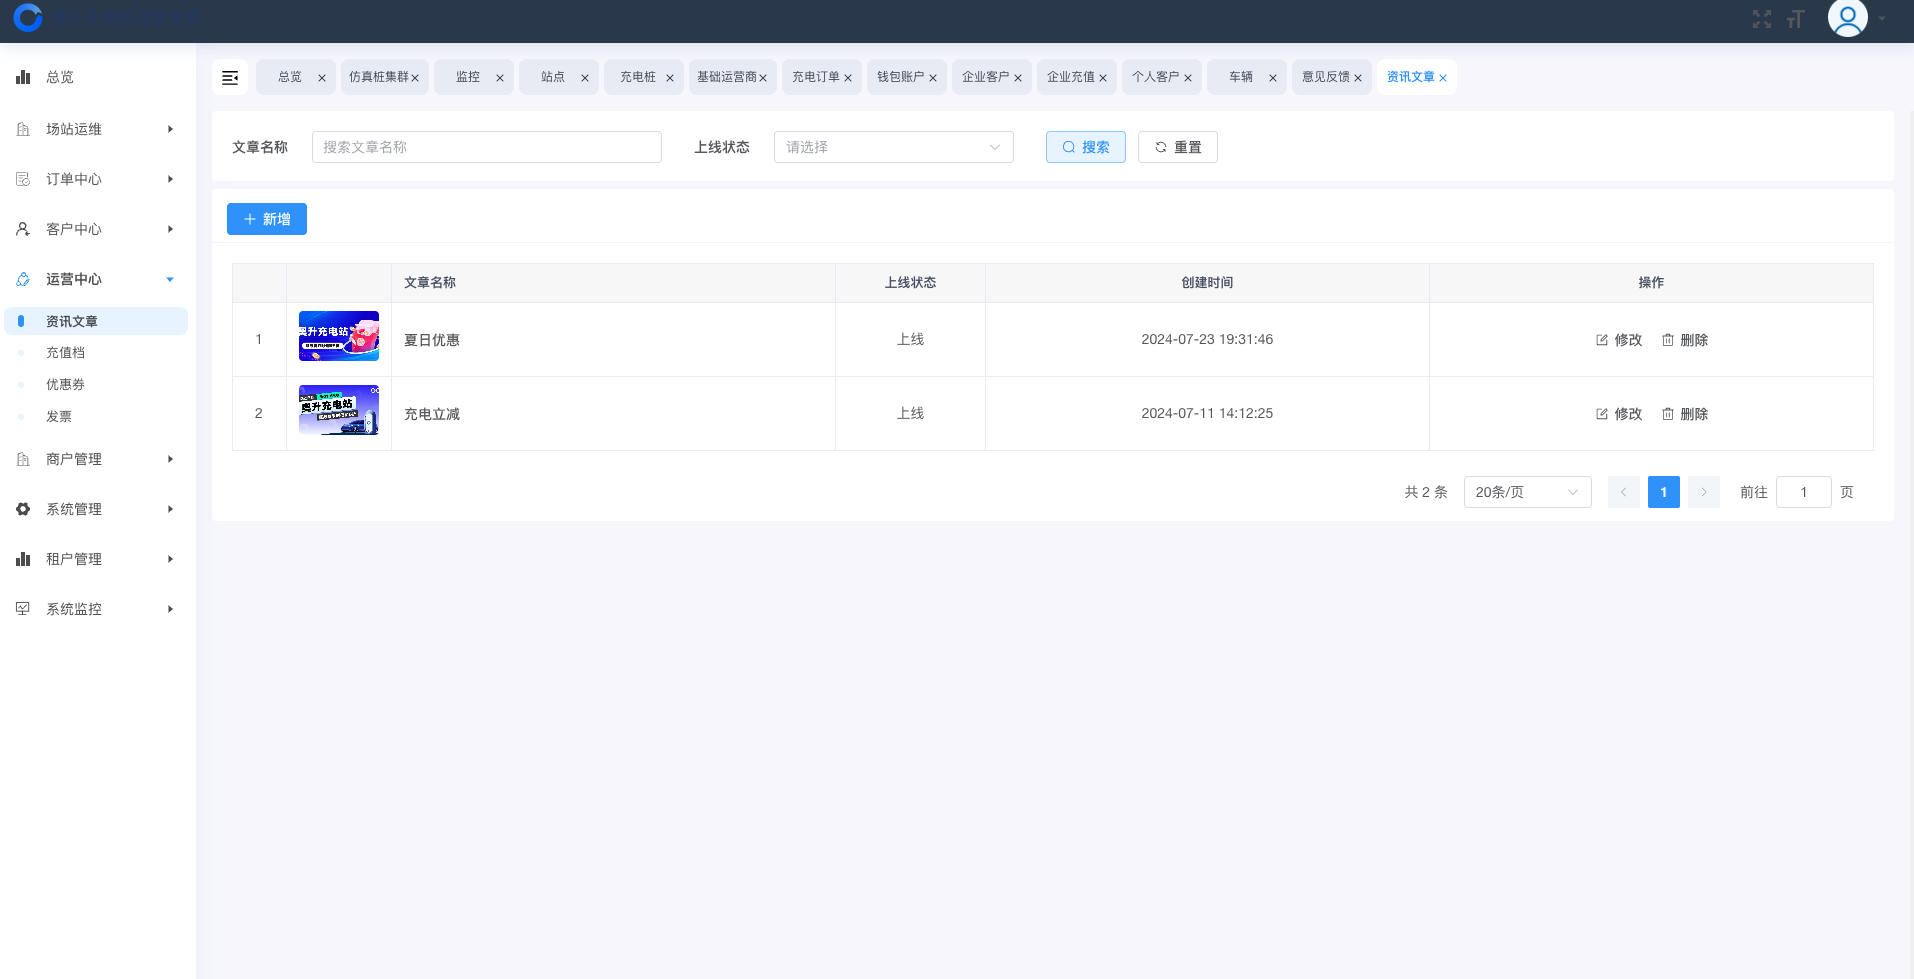Click the 搜索 button

click(x=1085, y=147)
